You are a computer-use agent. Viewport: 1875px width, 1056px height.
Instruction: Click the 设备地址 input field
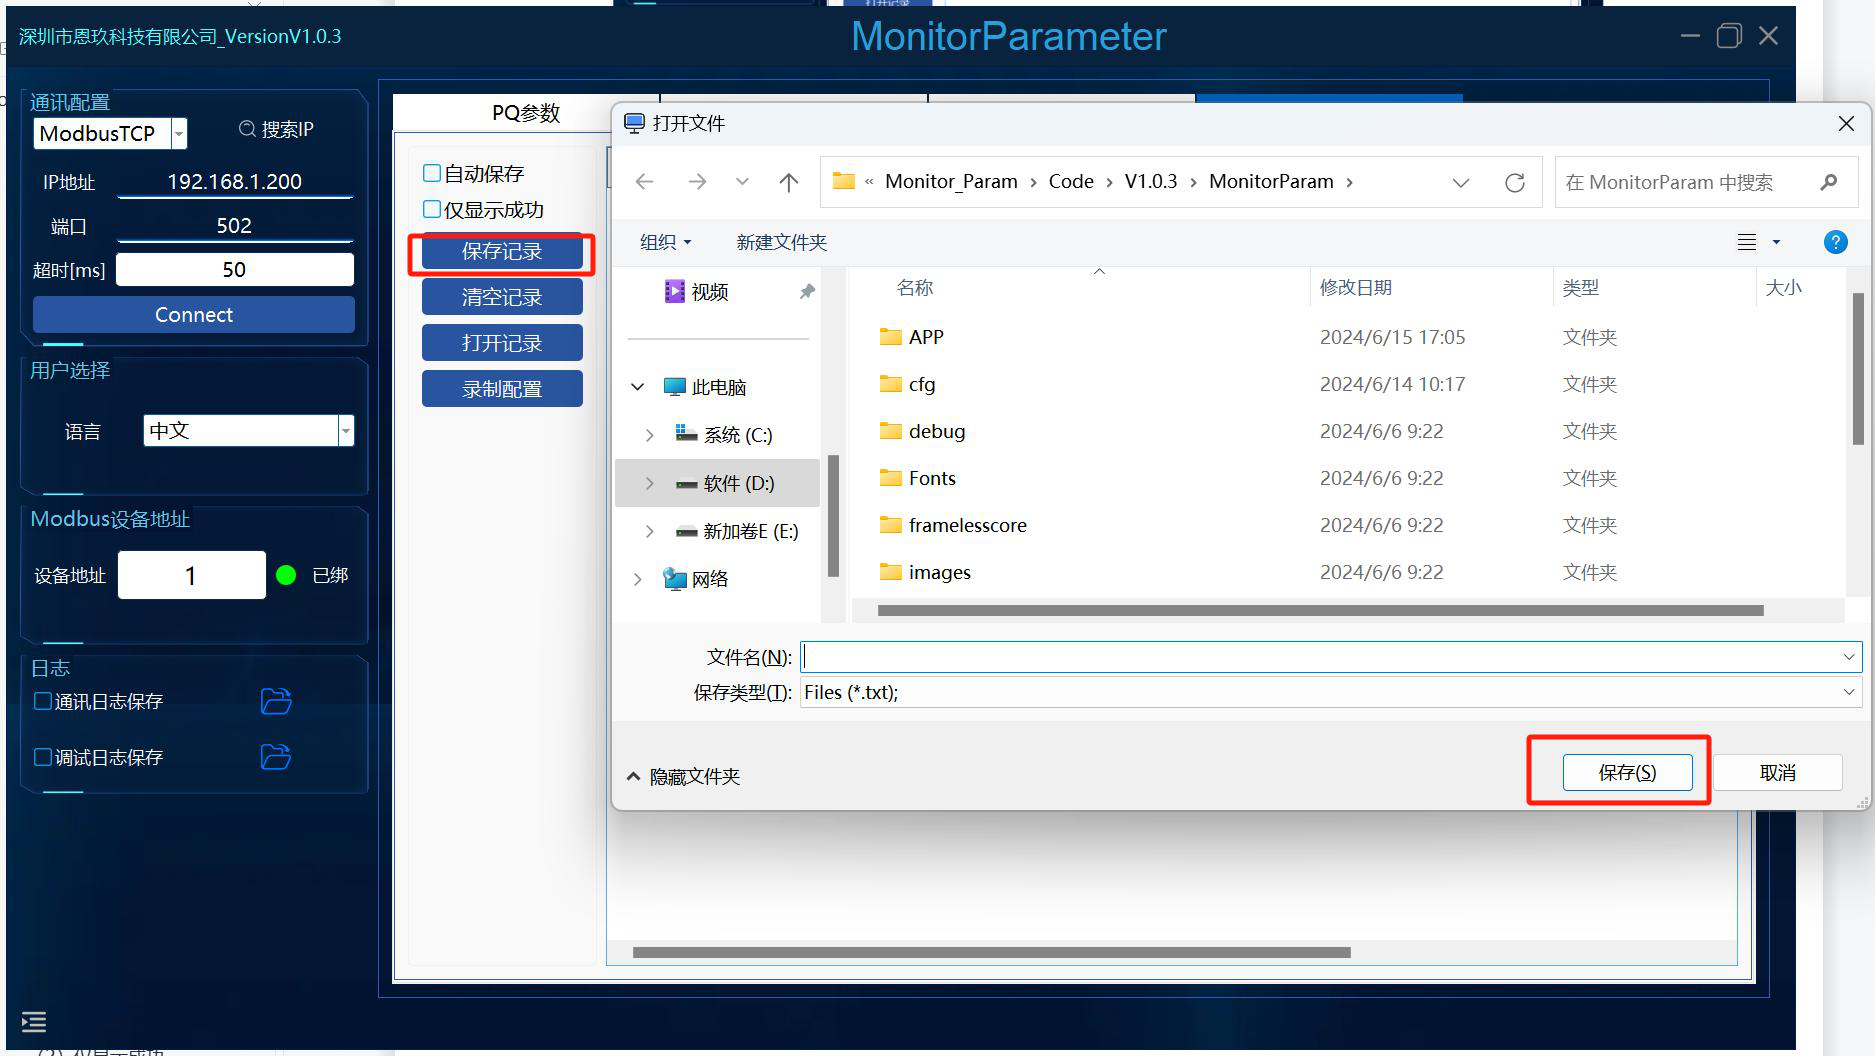(x=192, y=575)
